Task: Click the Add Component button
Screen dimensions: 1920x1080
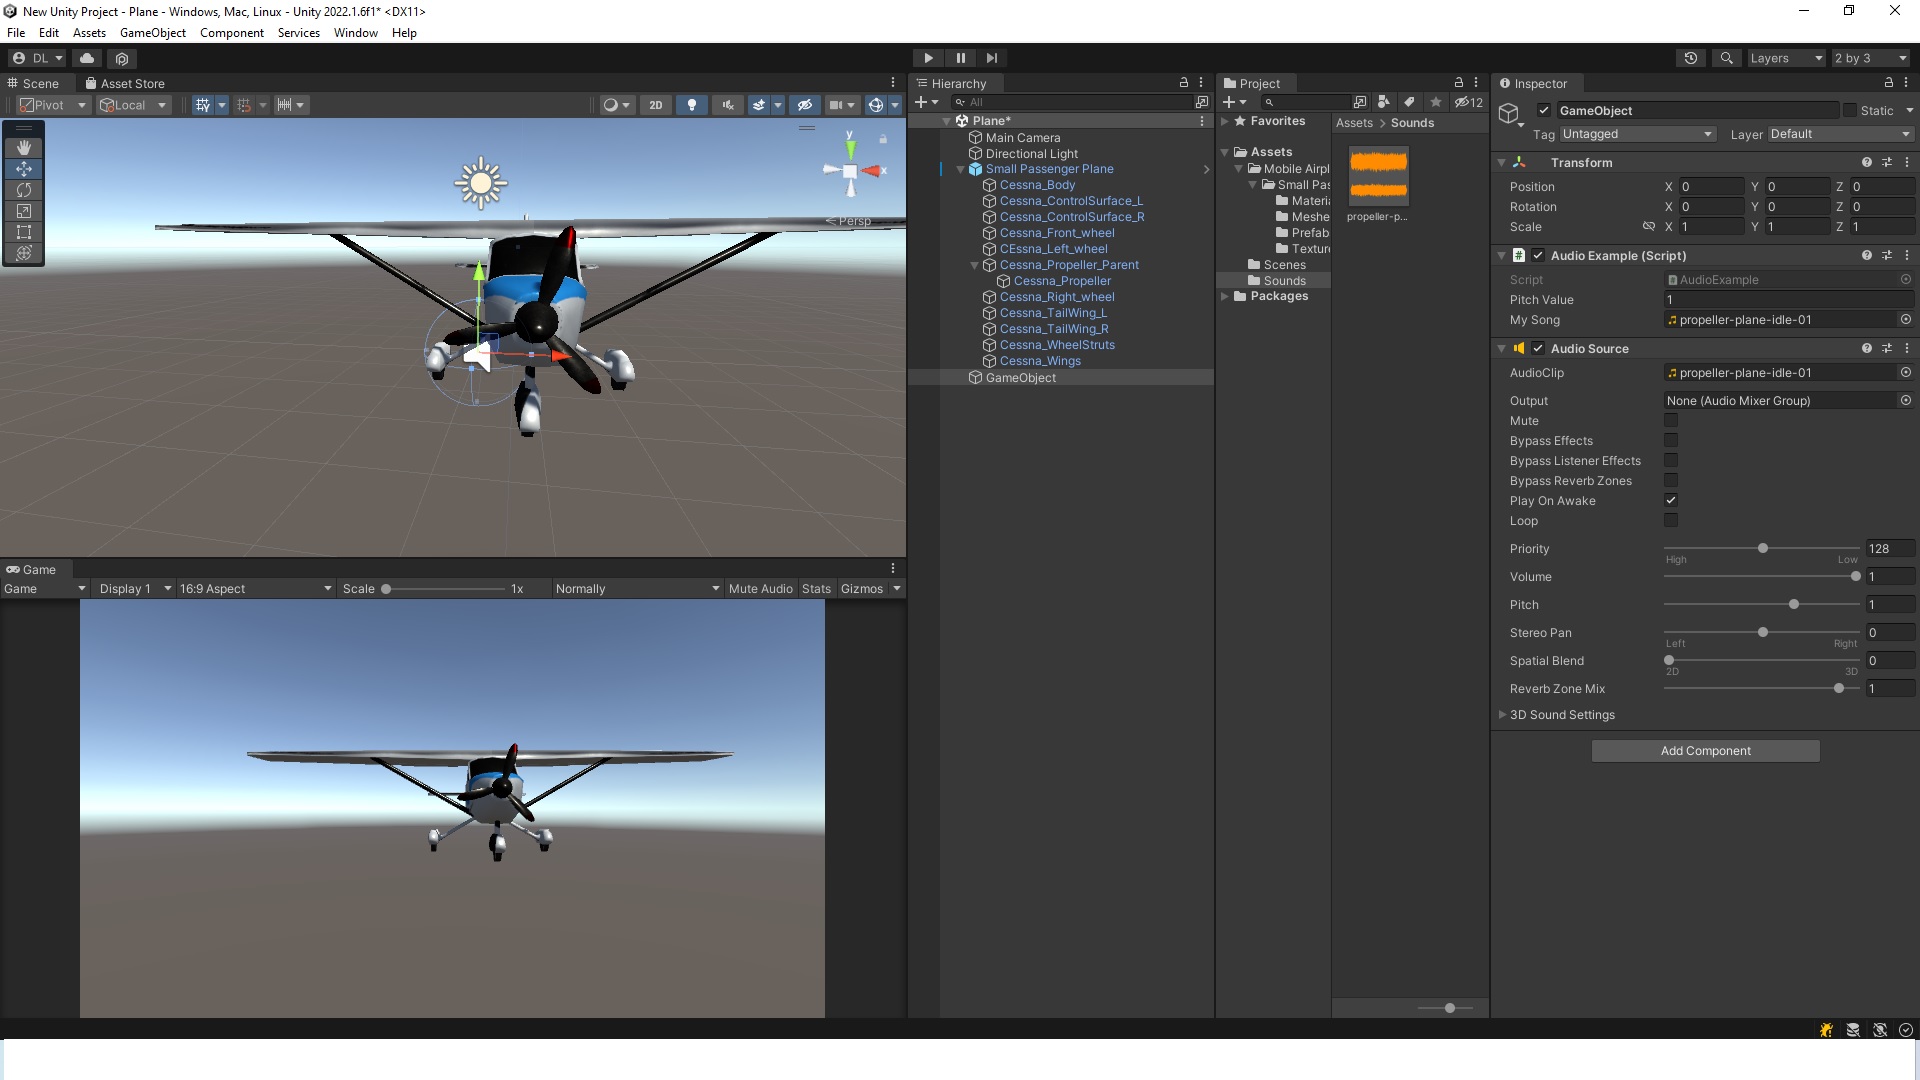Action: click(x=1705, y=751)
